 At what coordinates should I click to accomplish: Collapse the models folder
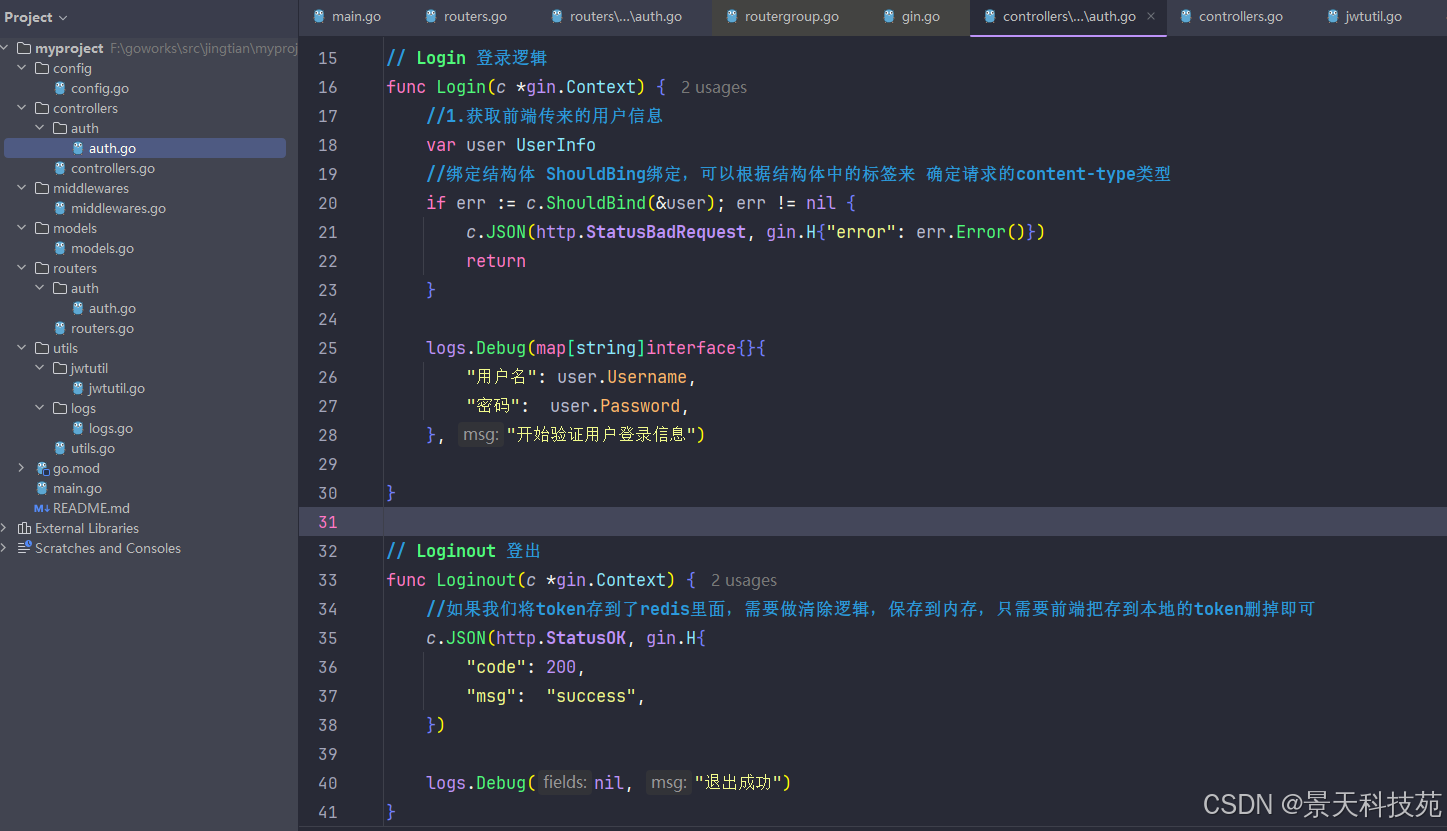point(22,228)
